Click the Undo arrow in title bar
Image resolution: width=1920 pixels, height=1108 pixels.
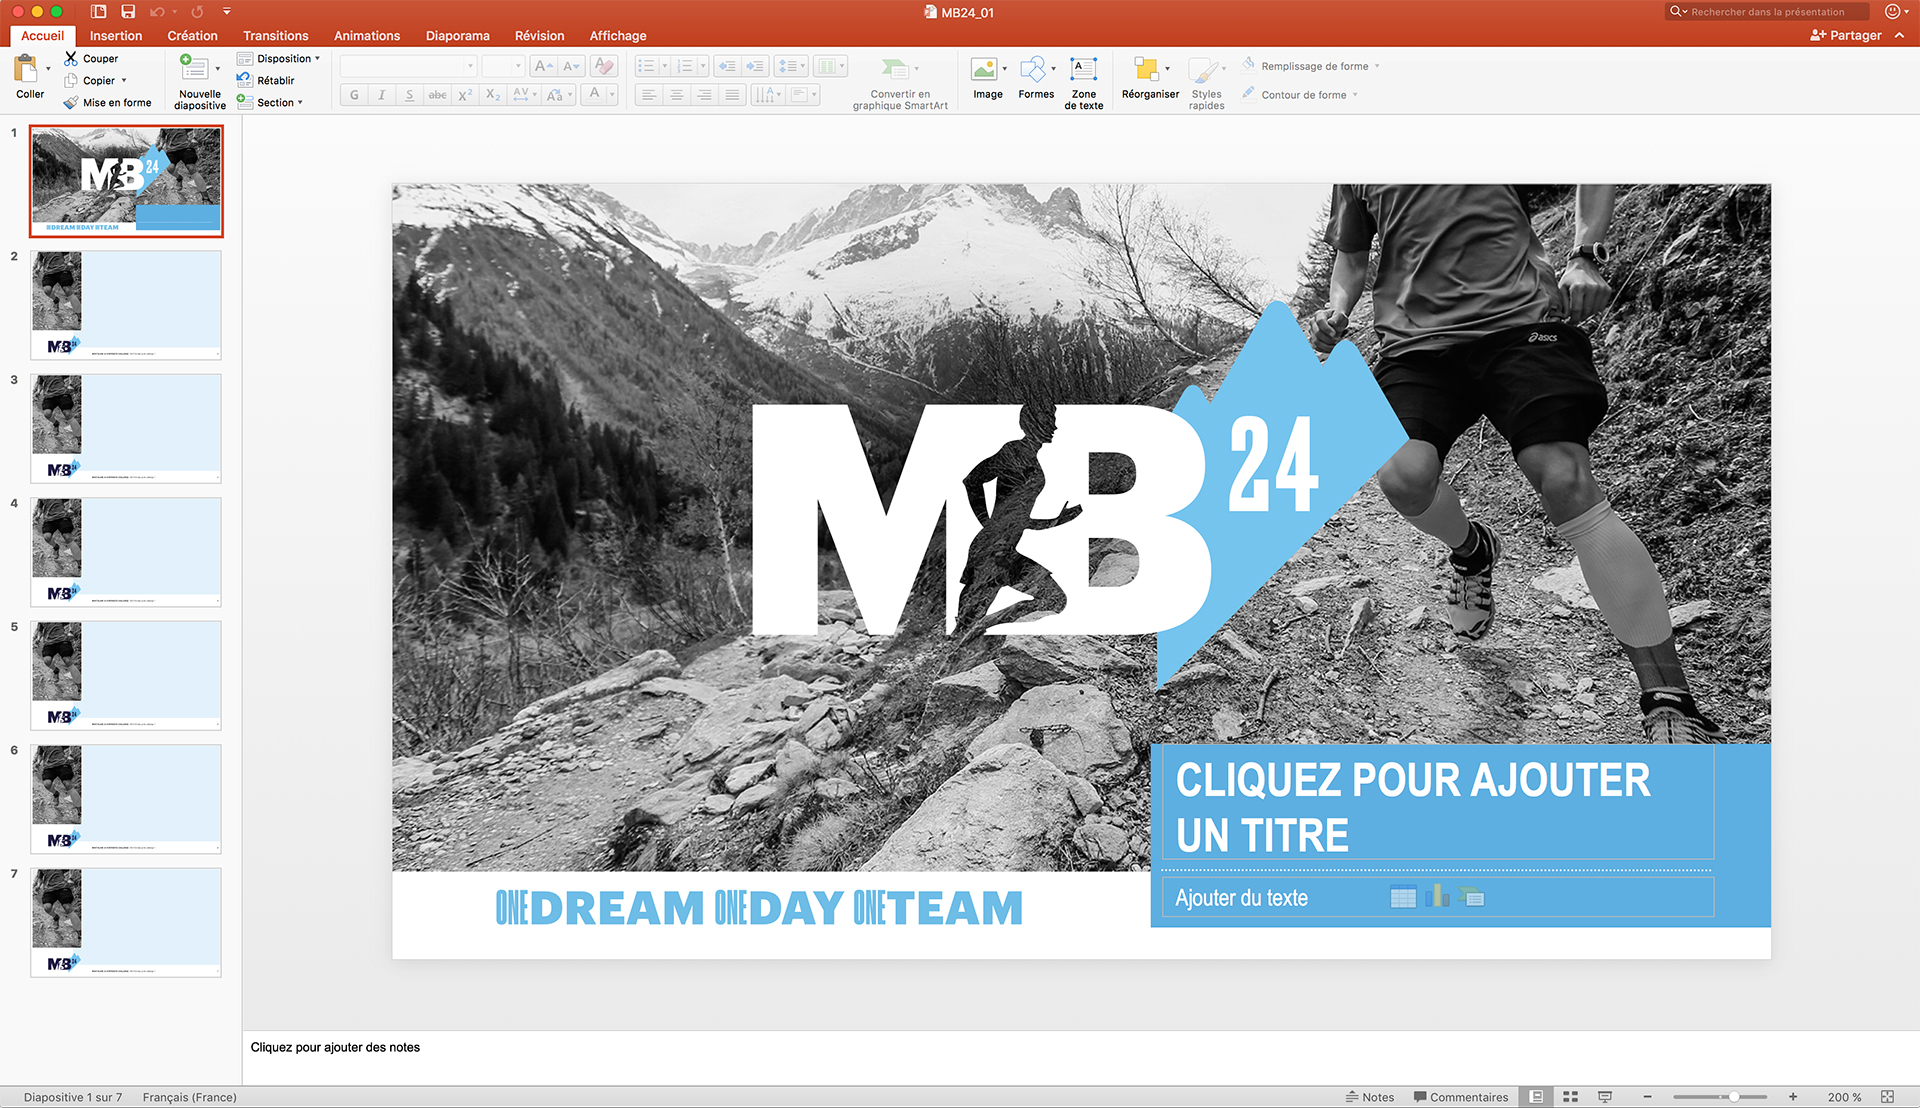[157, 12]
